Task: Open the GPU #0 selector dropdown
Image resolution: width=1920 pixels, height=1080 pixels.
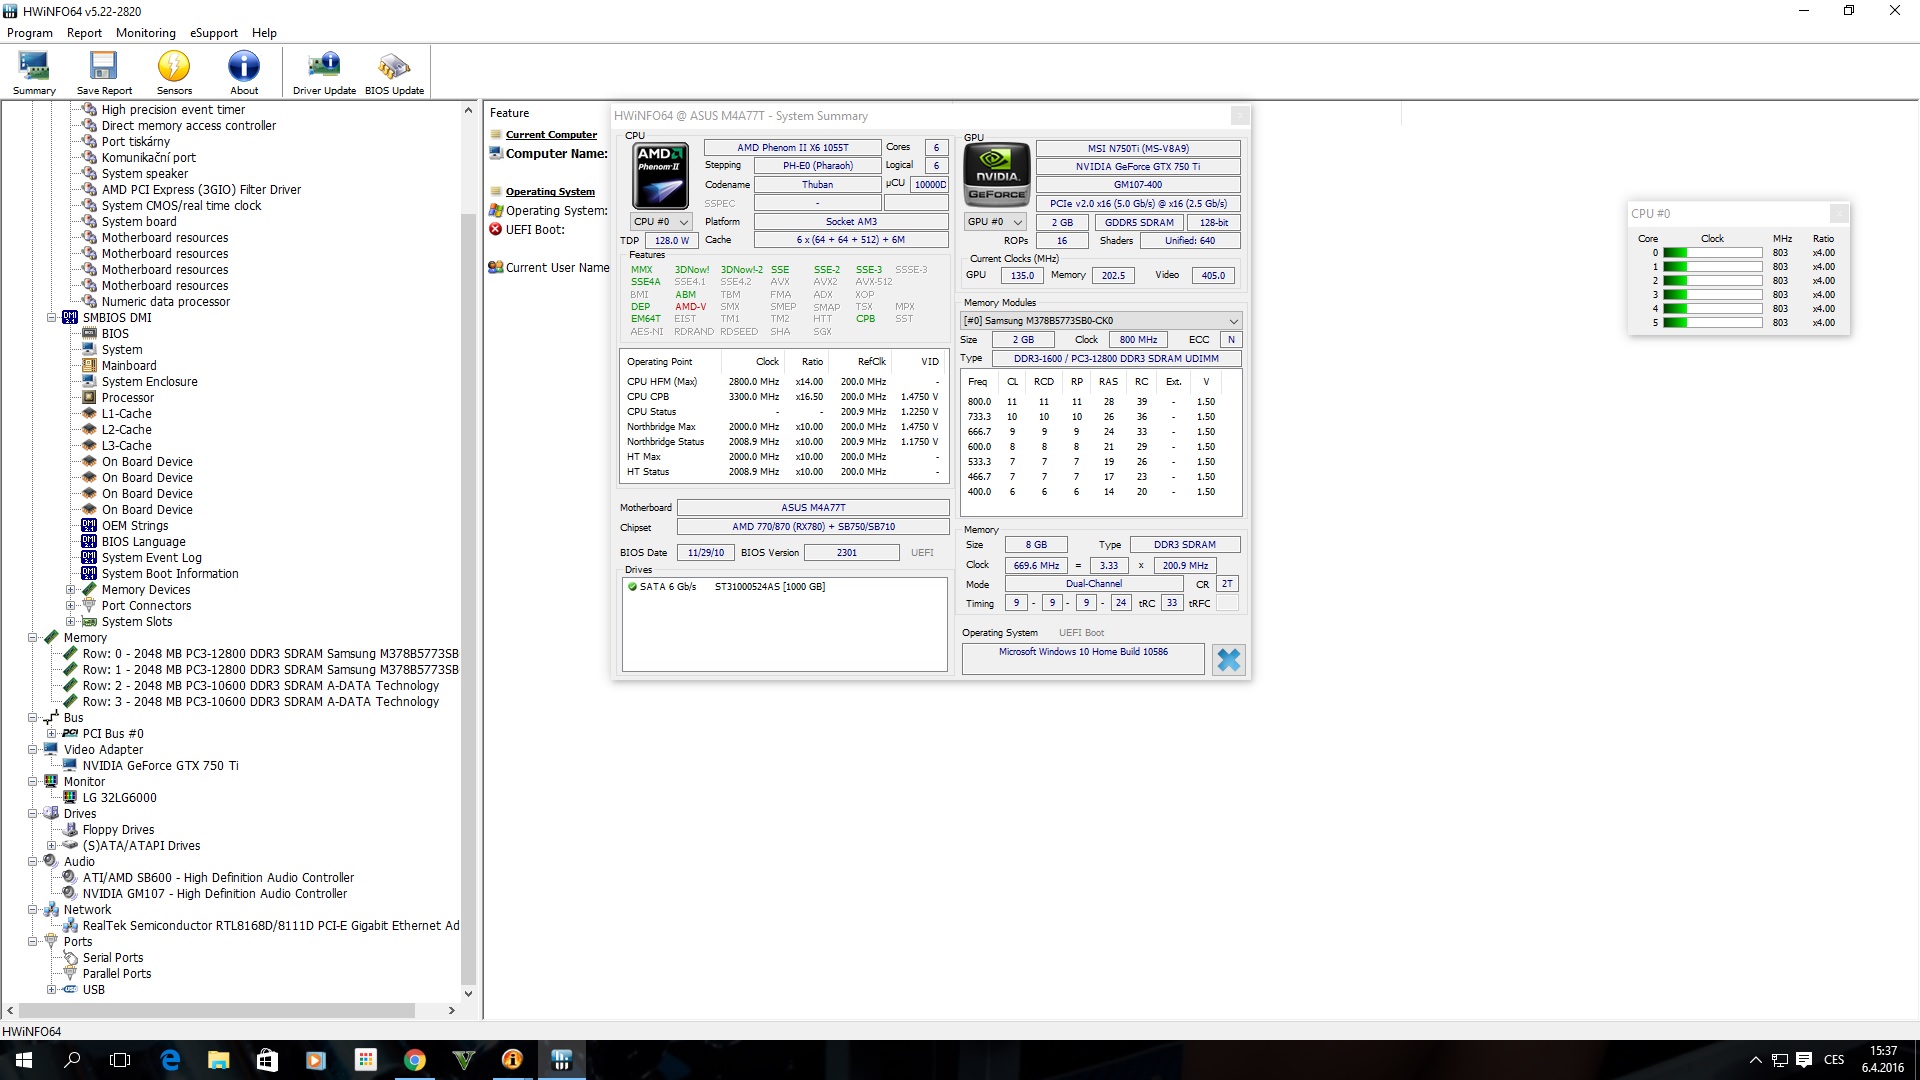Action: pyautogui.click(x=995, y=222)
